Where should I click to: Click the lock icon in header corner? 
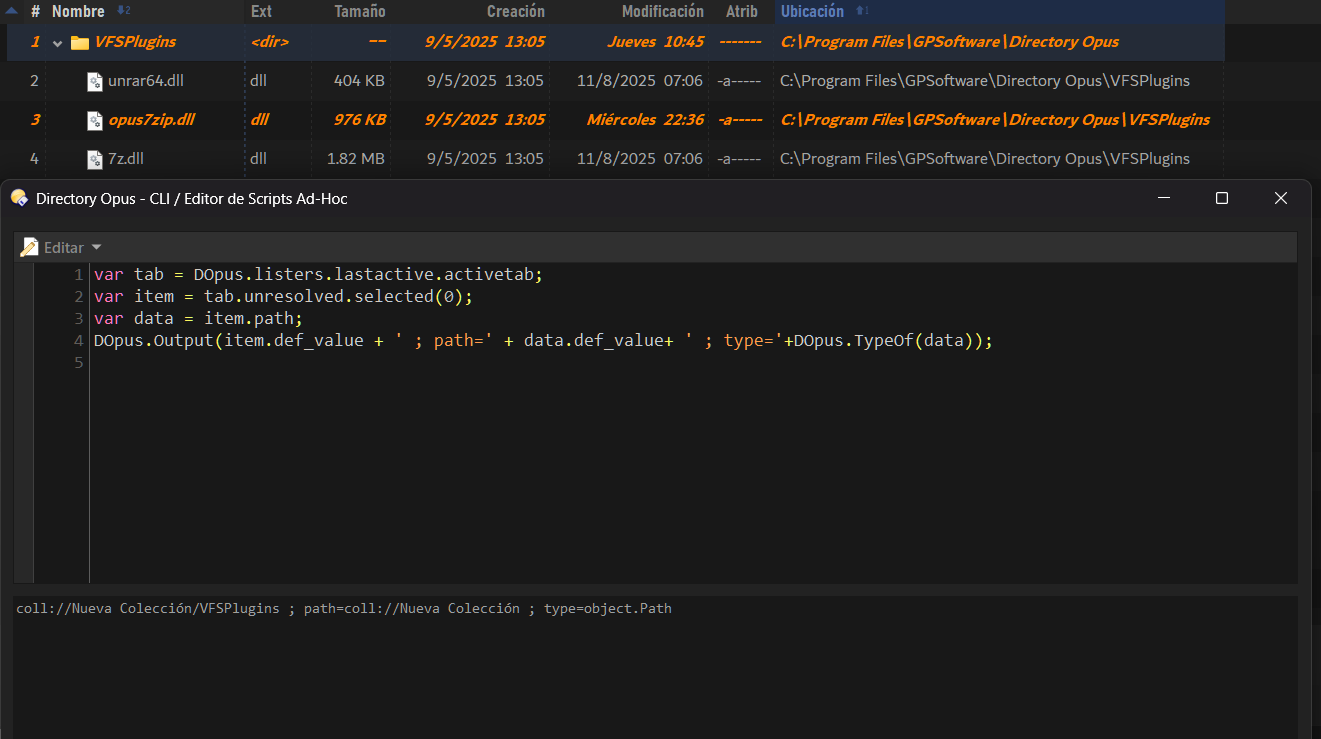point(12,11)
